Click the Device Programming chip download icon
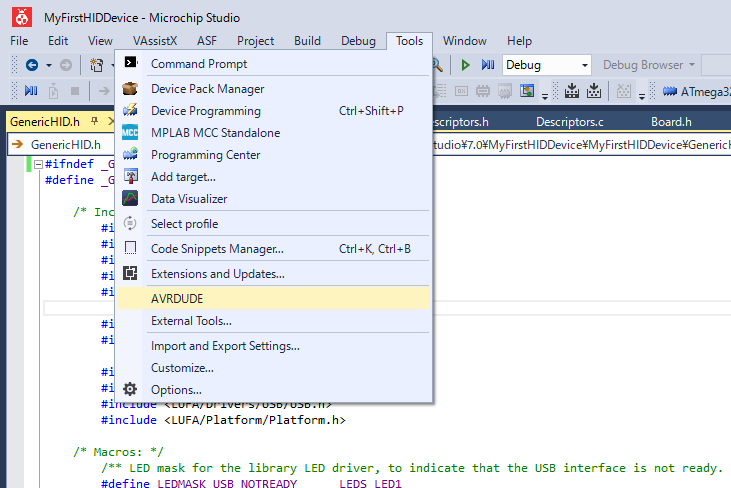 (572, 91)
